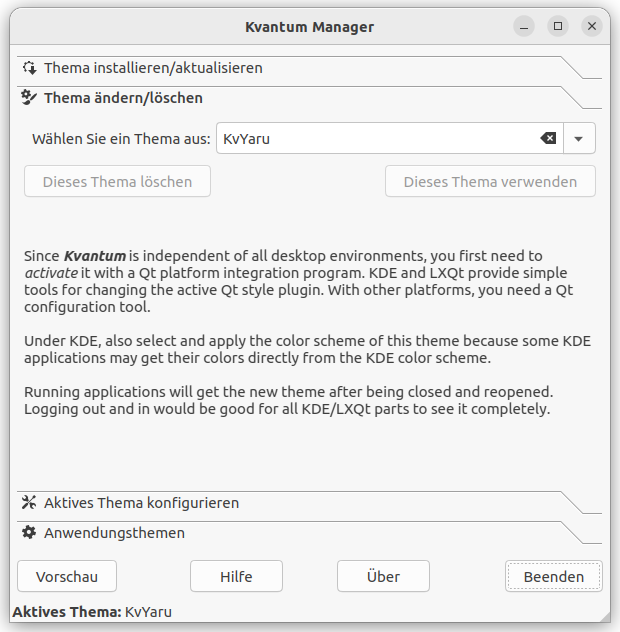The height and width of the screenshot is (632, 620).
Task: Click the Kvantum Manager window title
Action: [x=310, y=27]
